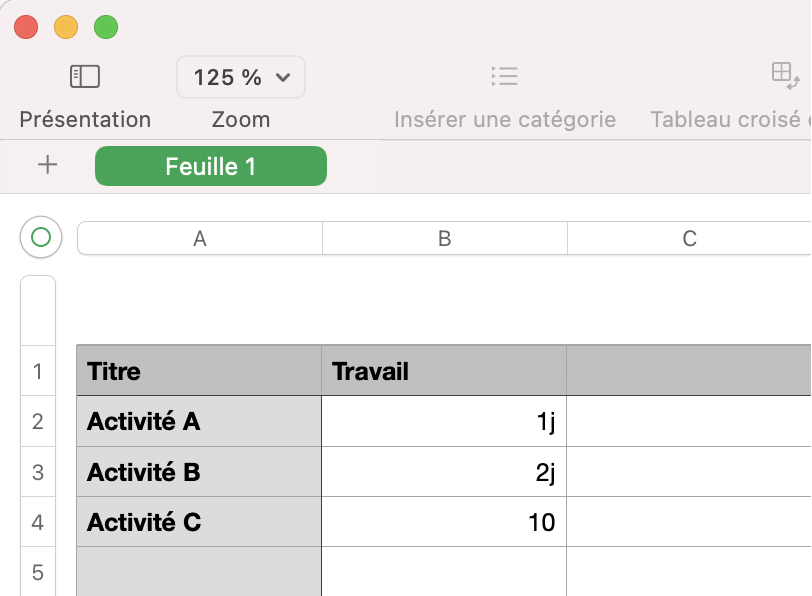The image size is (812, 596).
Task: Click the Activité B cell
Action: [199, 471]
